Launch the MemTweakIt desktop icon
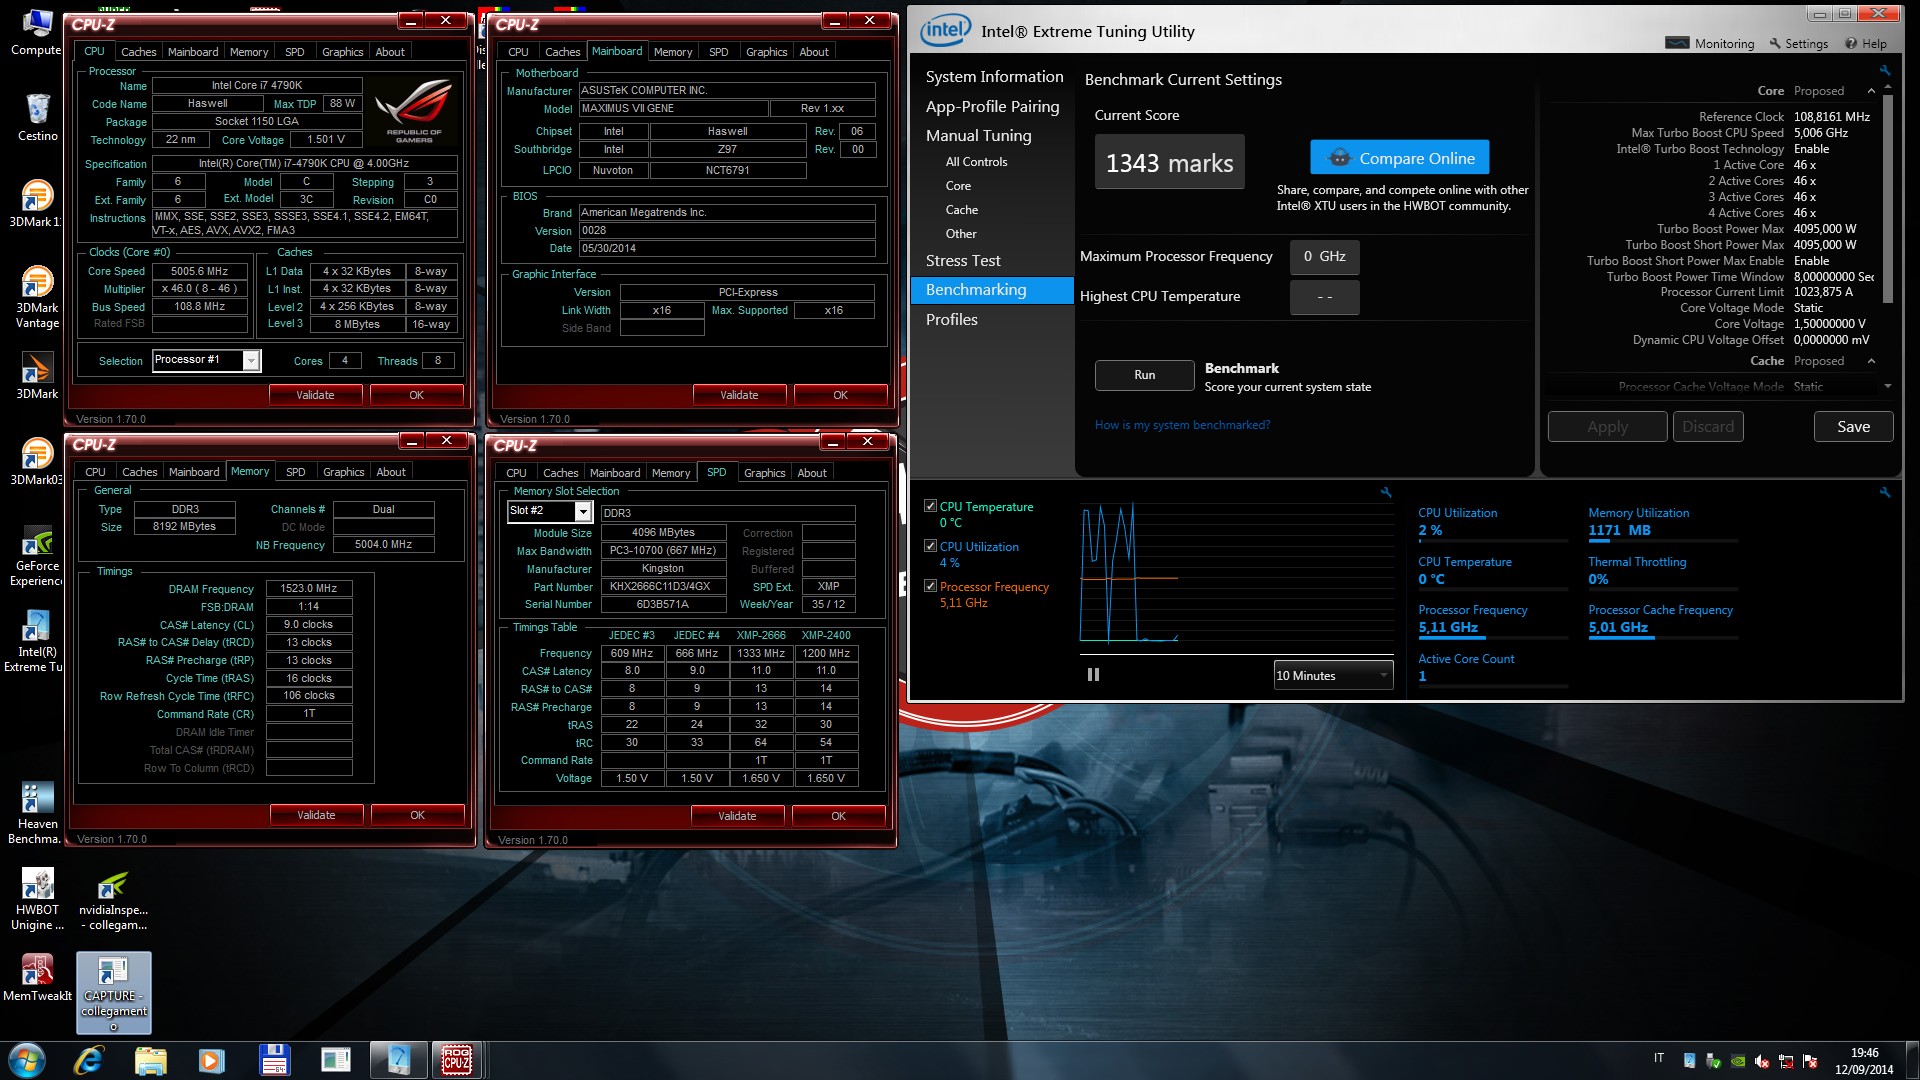Image resolution: width=1920 pixels, height=1080 pixels. [x=37, y=978]
